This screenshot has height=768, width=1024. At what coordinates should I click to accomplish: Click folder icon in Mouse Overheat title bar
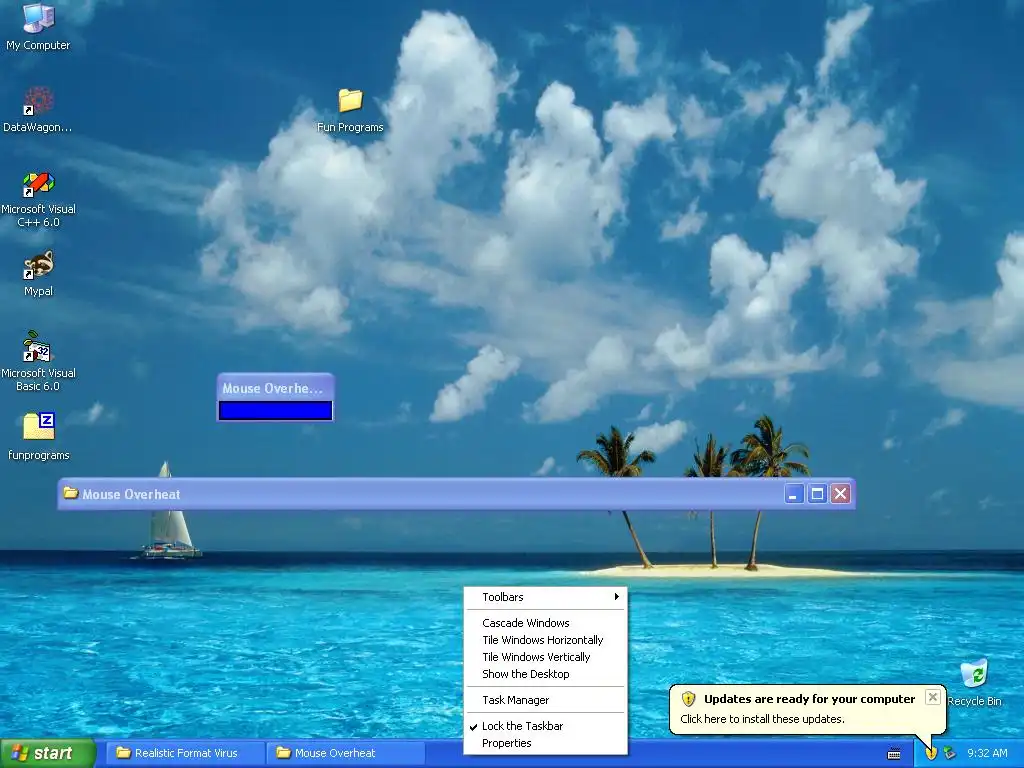(x=71, y=493)
